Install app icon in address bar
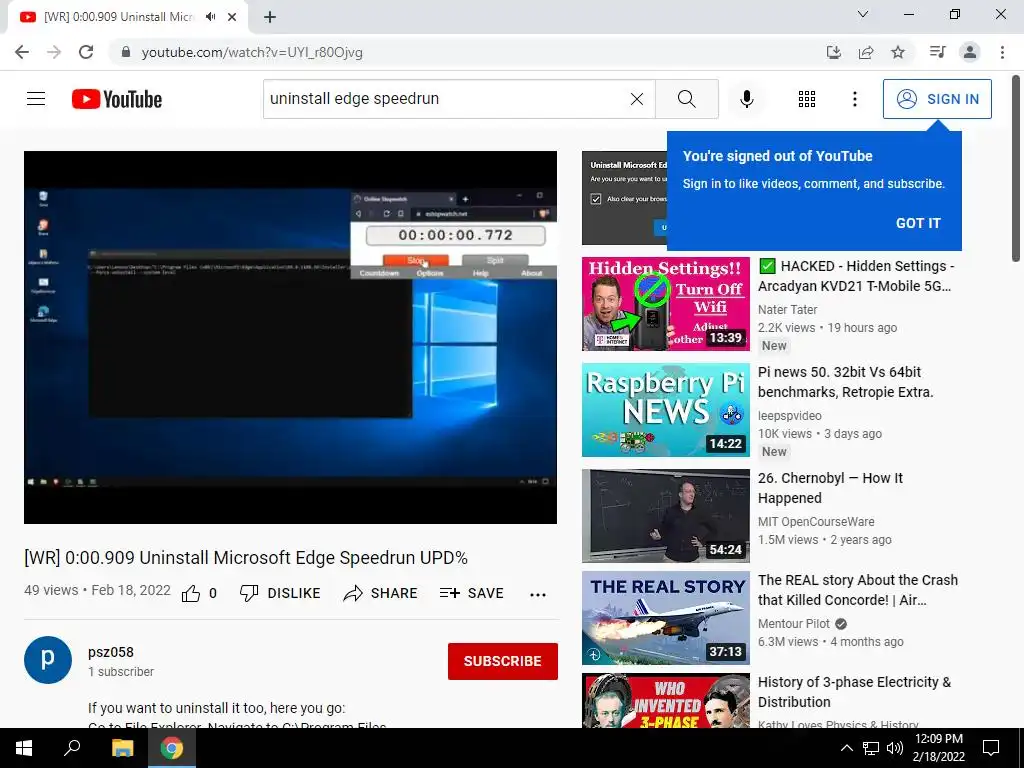 (x=833, y=52)
